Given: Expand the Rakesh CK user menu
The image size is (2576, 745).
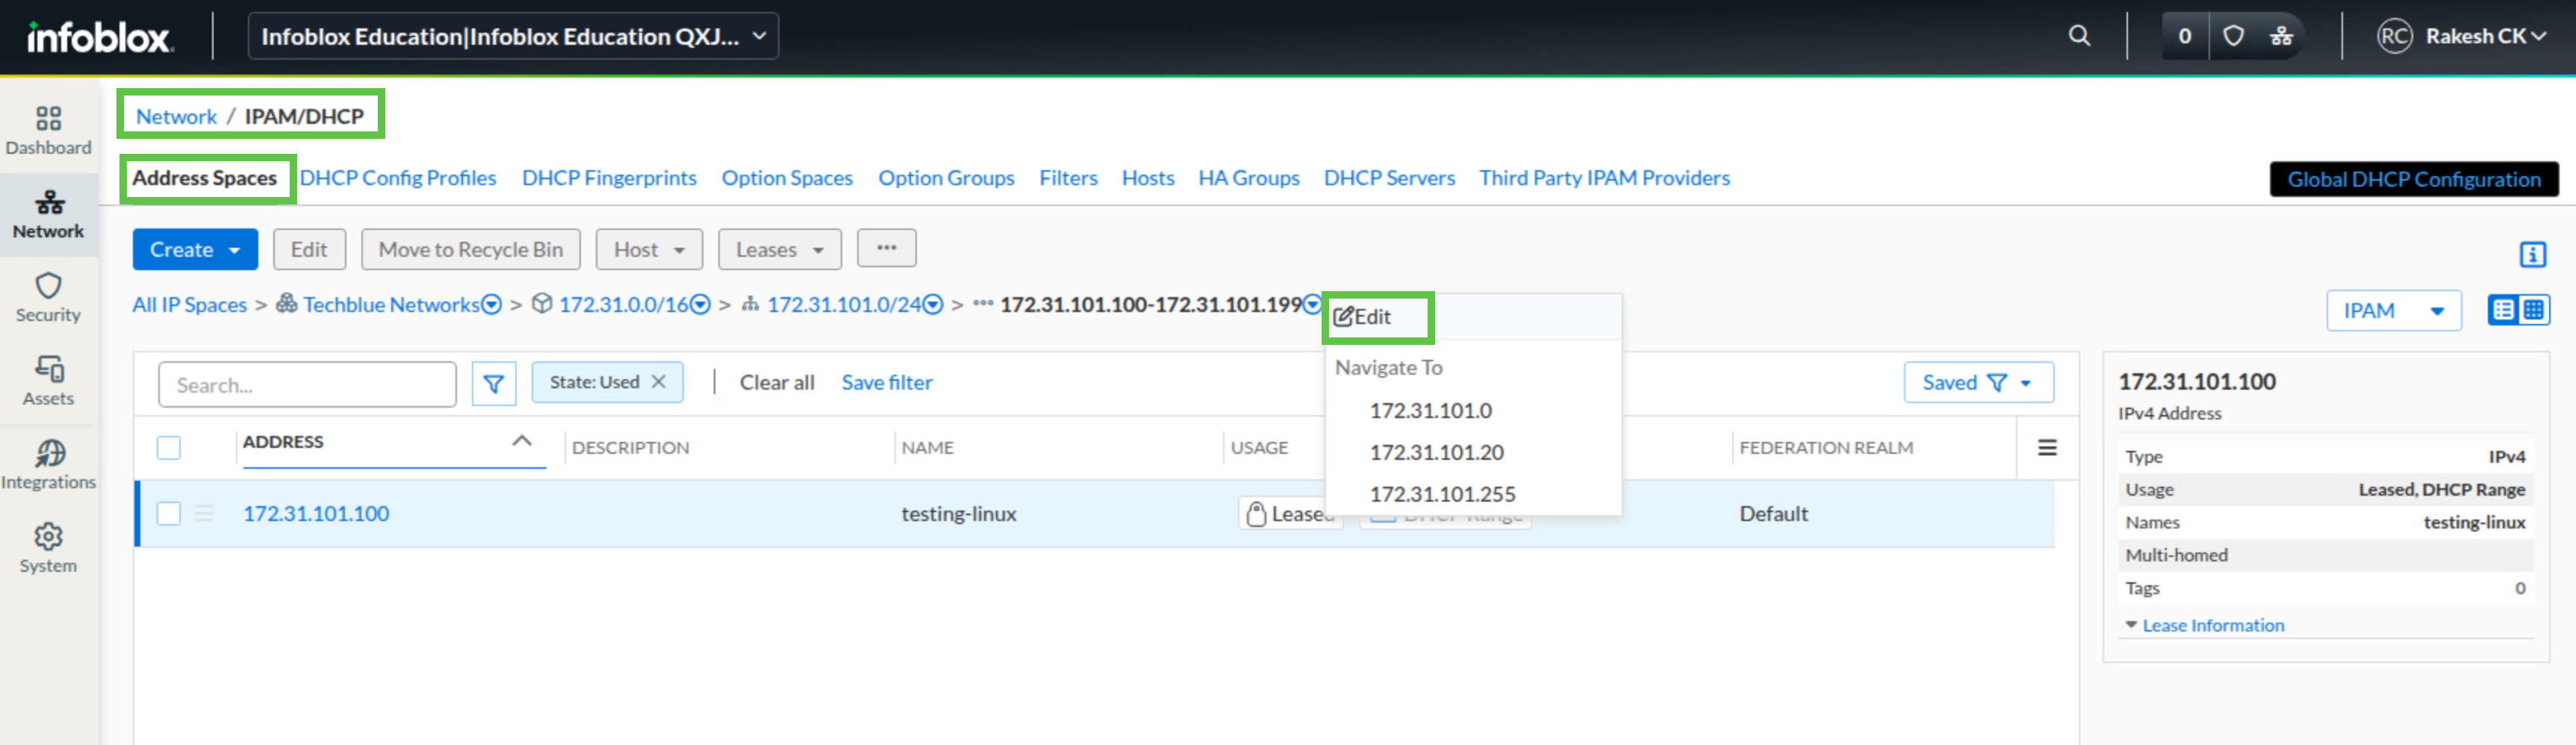Looking at the screenshot, I should [x=2484, y=36].
